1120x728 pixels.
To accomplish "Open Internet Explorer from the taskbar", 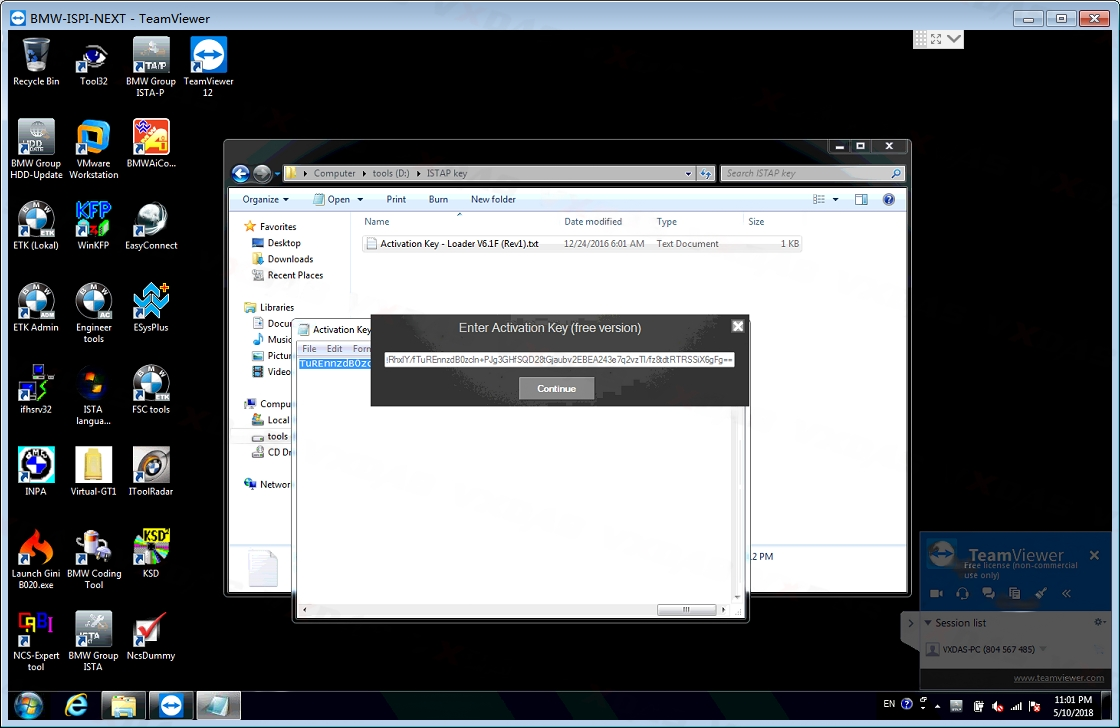I will click(x=76, y=706).
